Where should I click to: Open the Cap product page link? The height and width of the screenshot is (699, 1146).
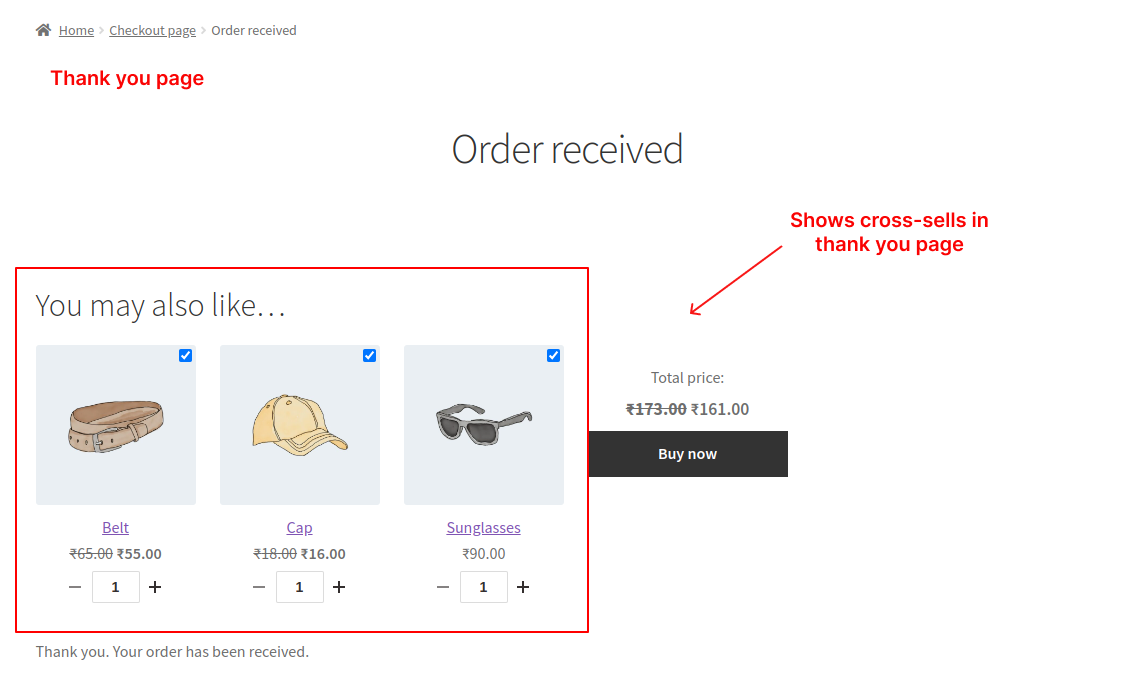pos(299,527)
